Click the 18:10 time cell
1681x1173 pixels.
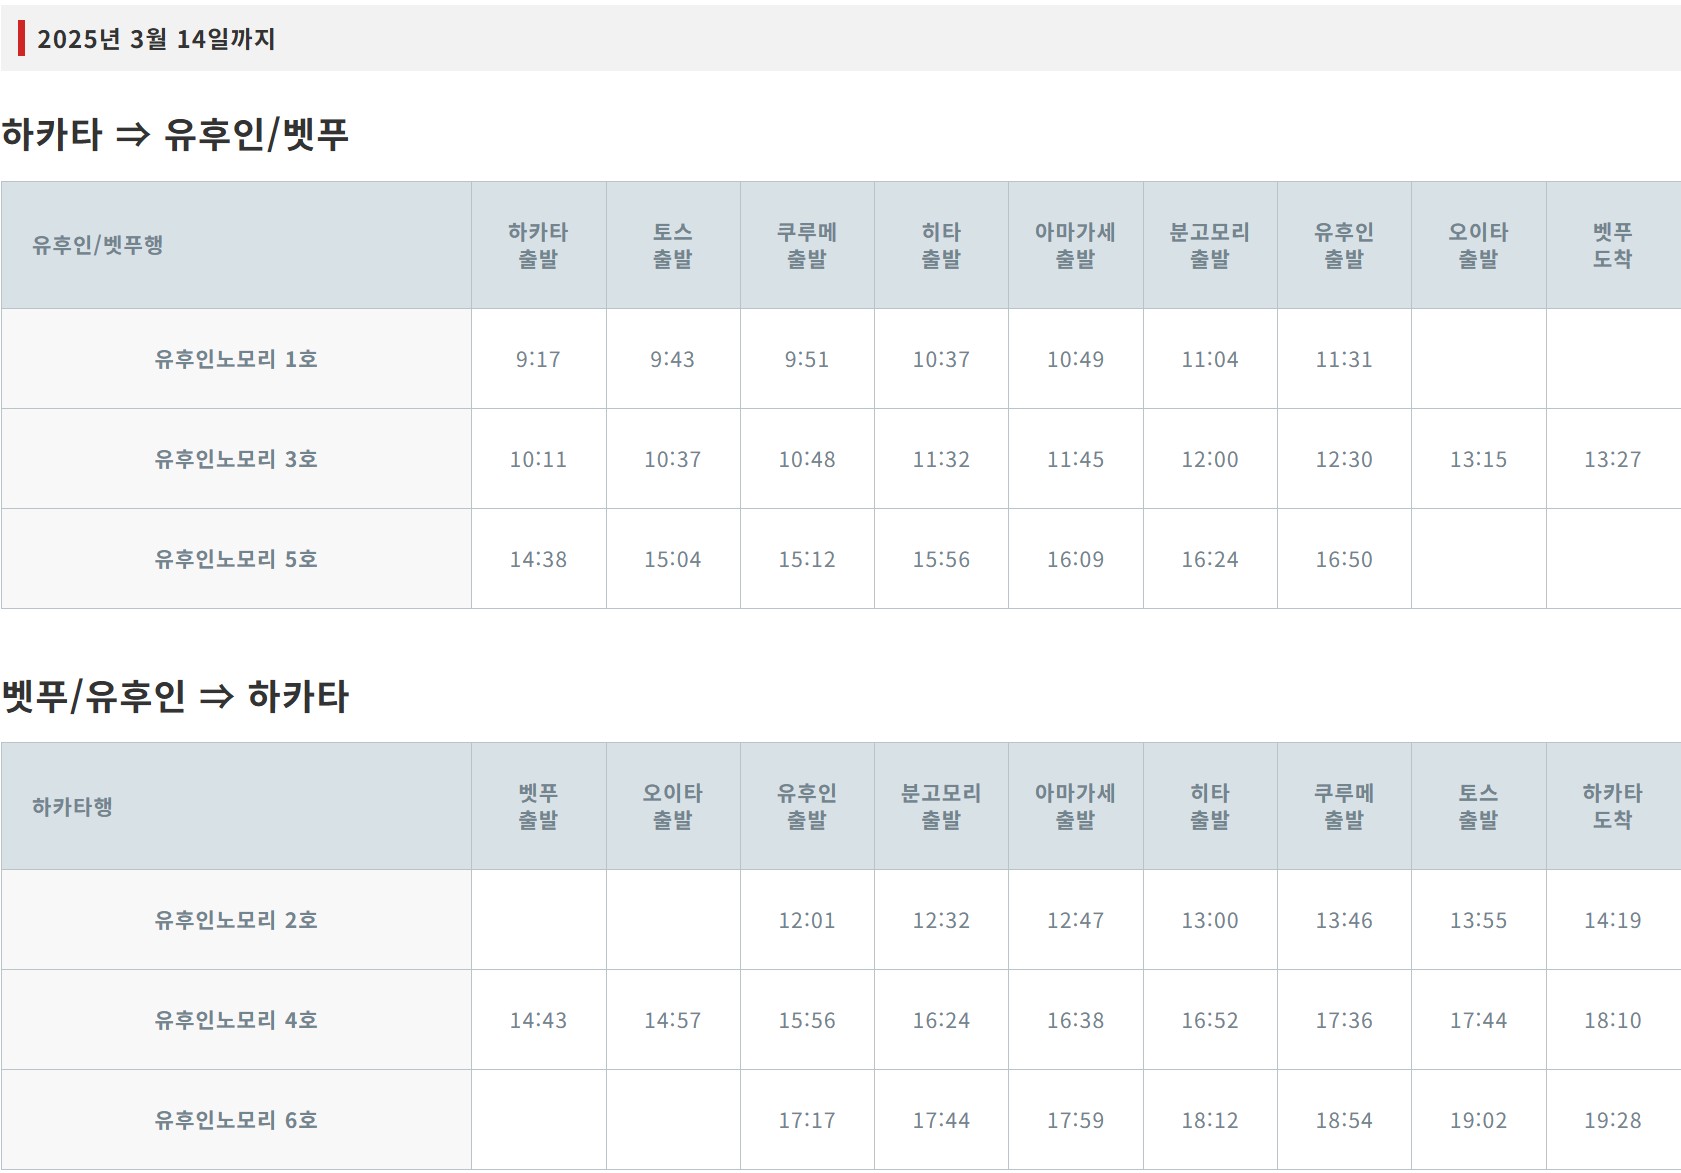[x=1613, y=1020]
